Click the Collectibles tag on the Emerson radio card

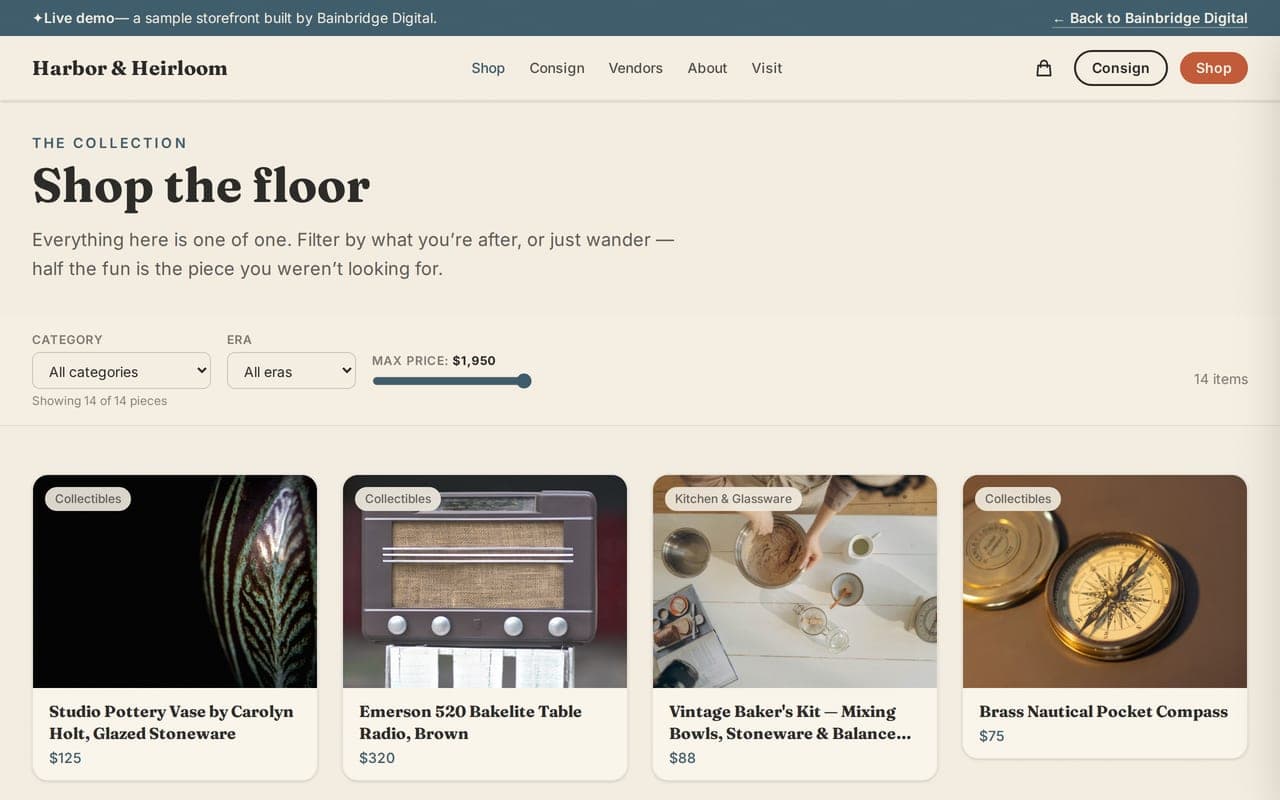click(398, 499)
